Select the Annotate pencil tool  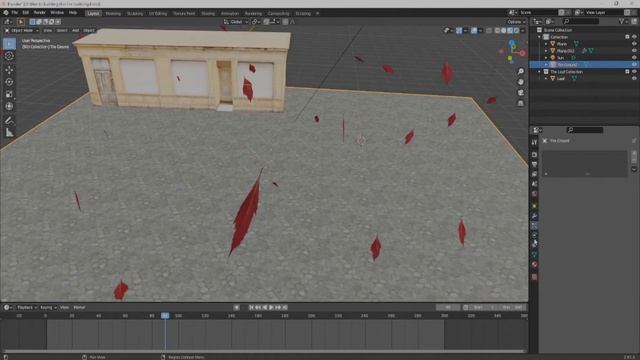[9, 120]
